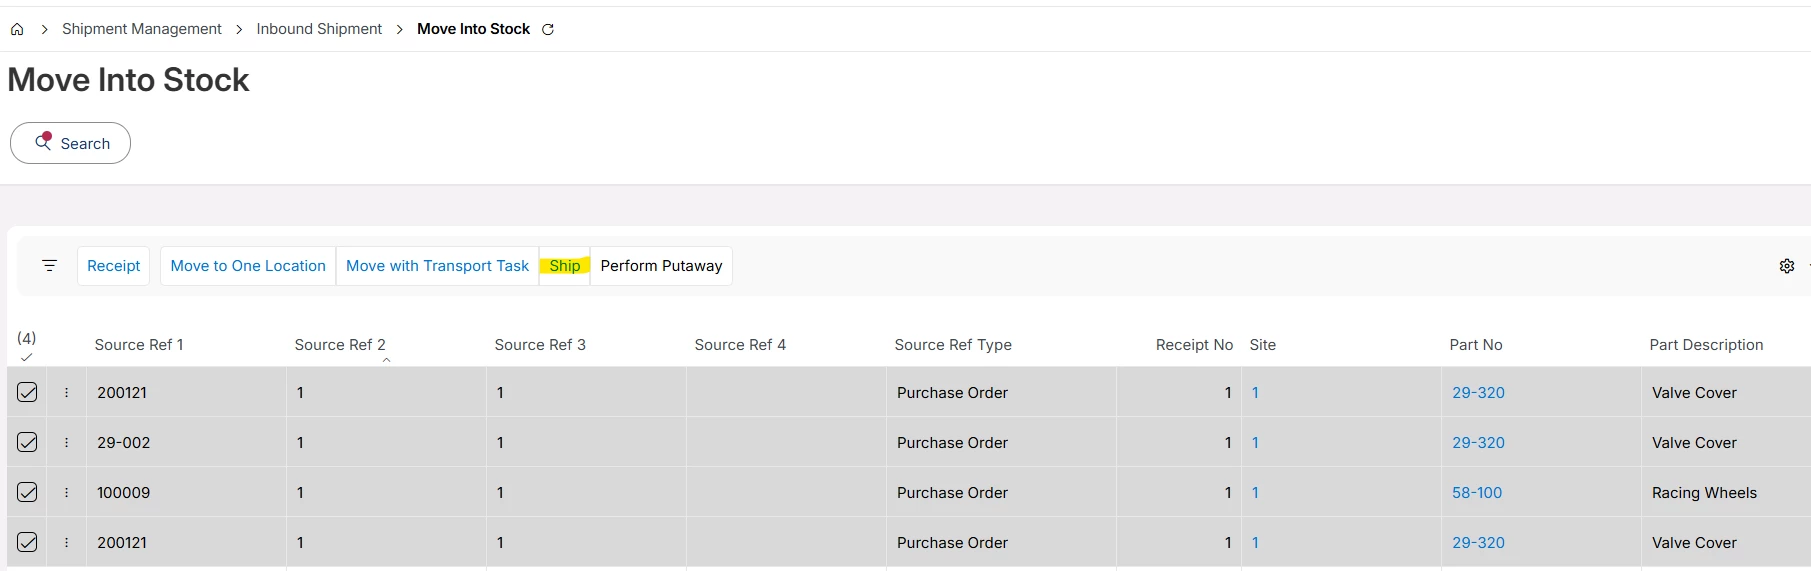This screenshot has height=571, width=1811.
Task: Open row actions menu for last 200121 row
Action: 67,542
